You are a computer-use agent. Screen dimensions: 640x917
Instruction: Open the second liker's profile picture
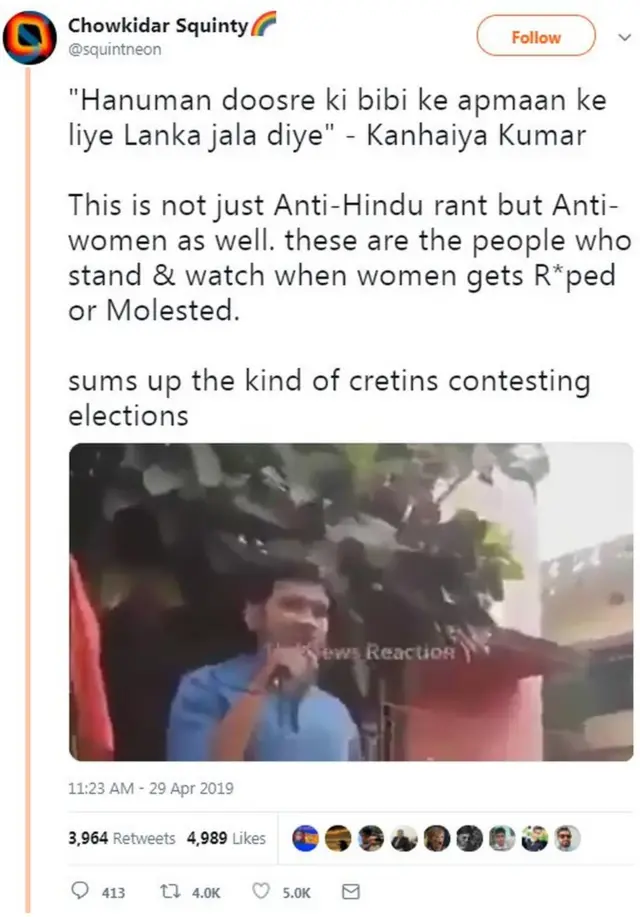tap(339, 838)
